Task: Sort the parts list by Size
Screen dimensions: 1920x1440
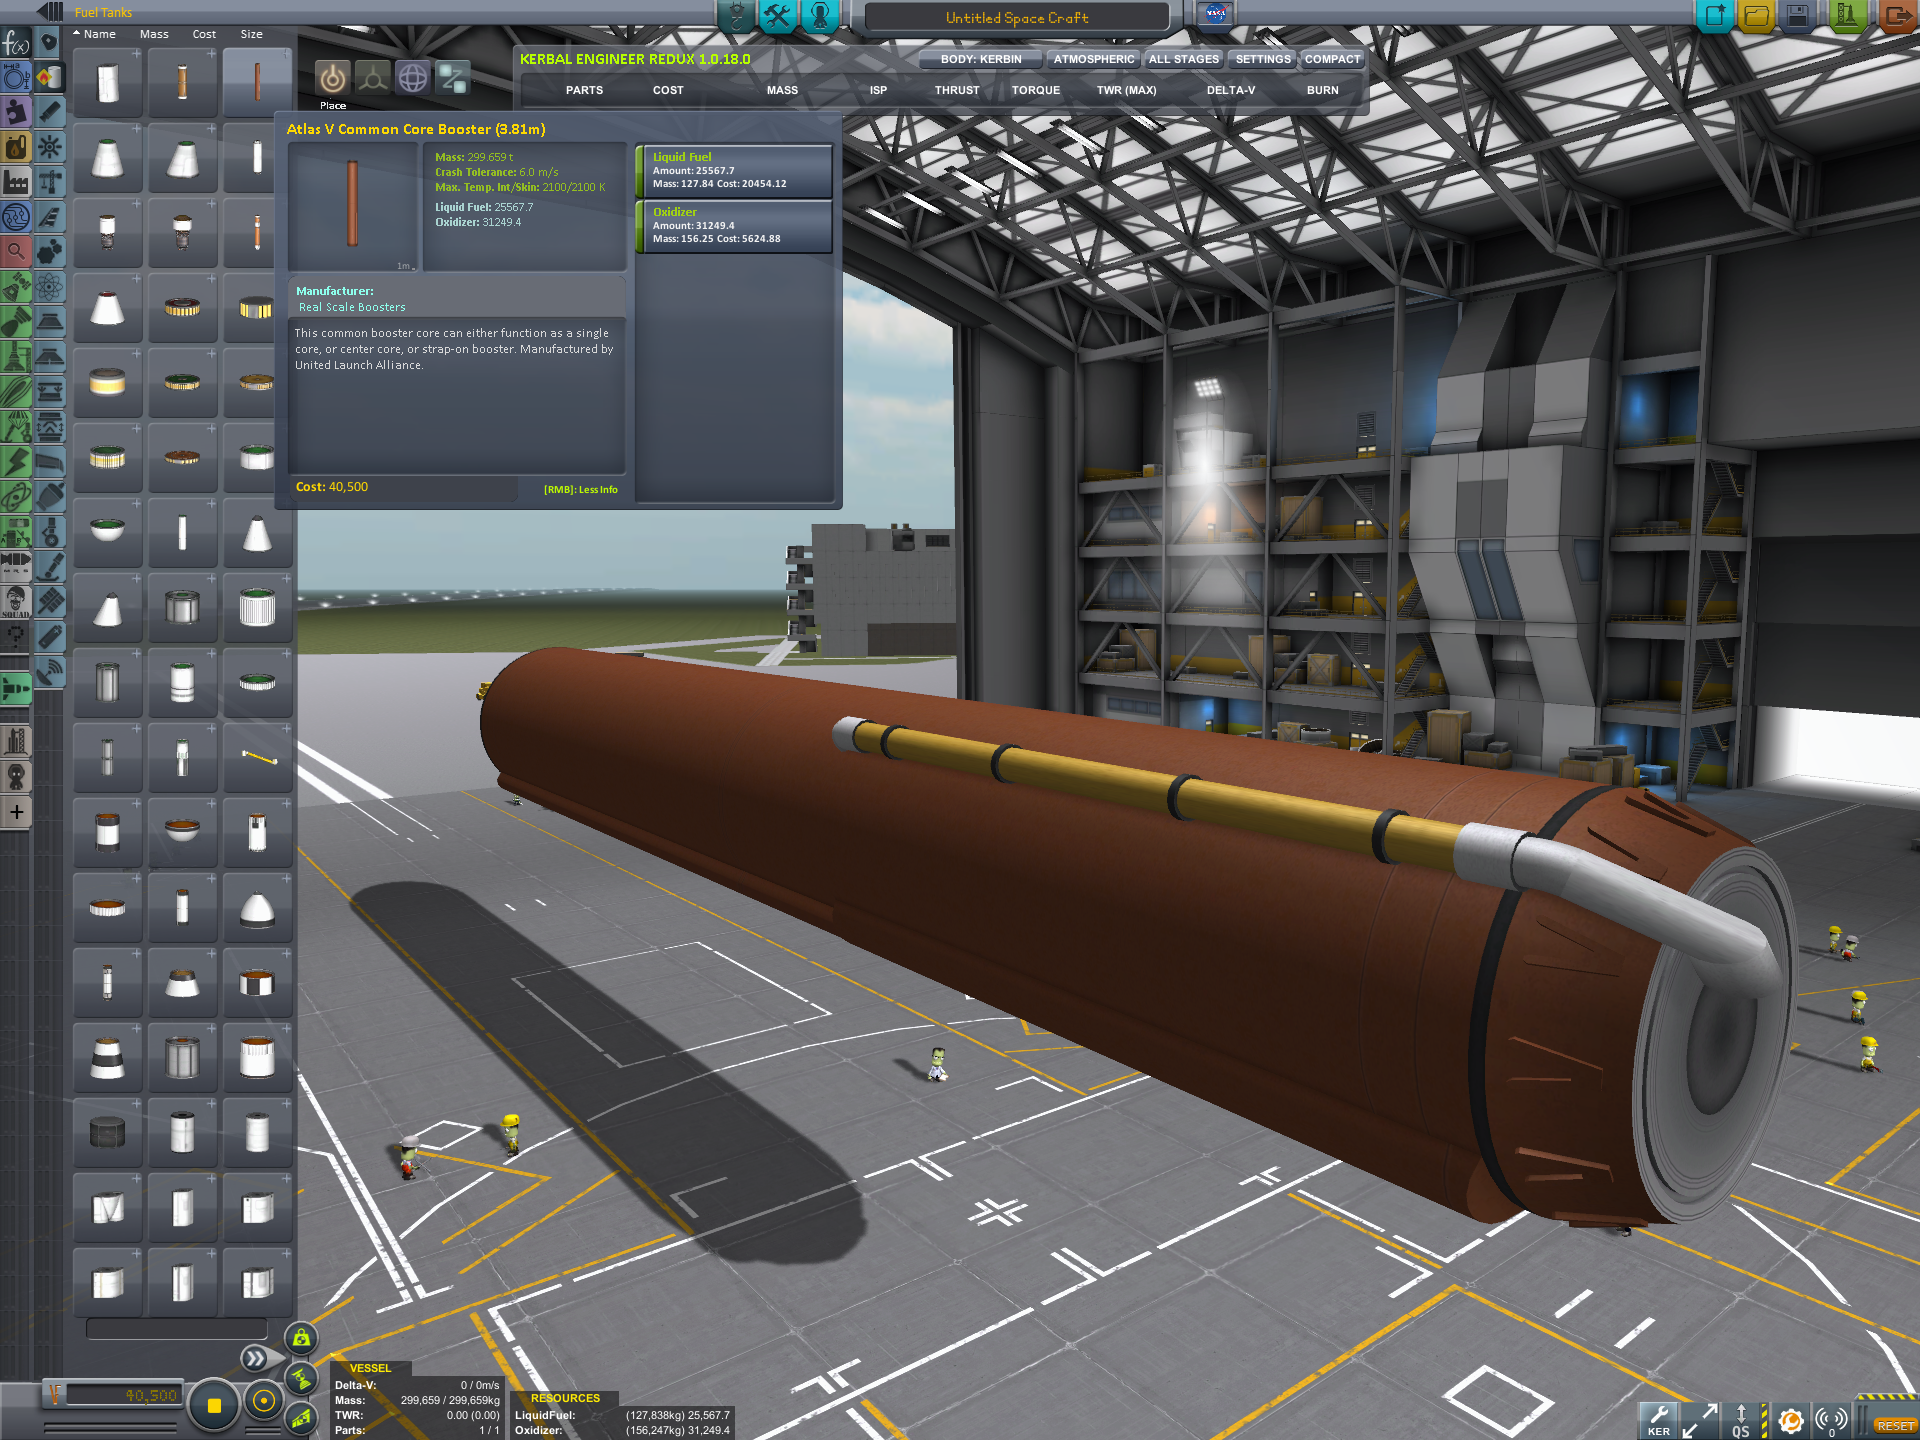Action: [x=251, y=34]
